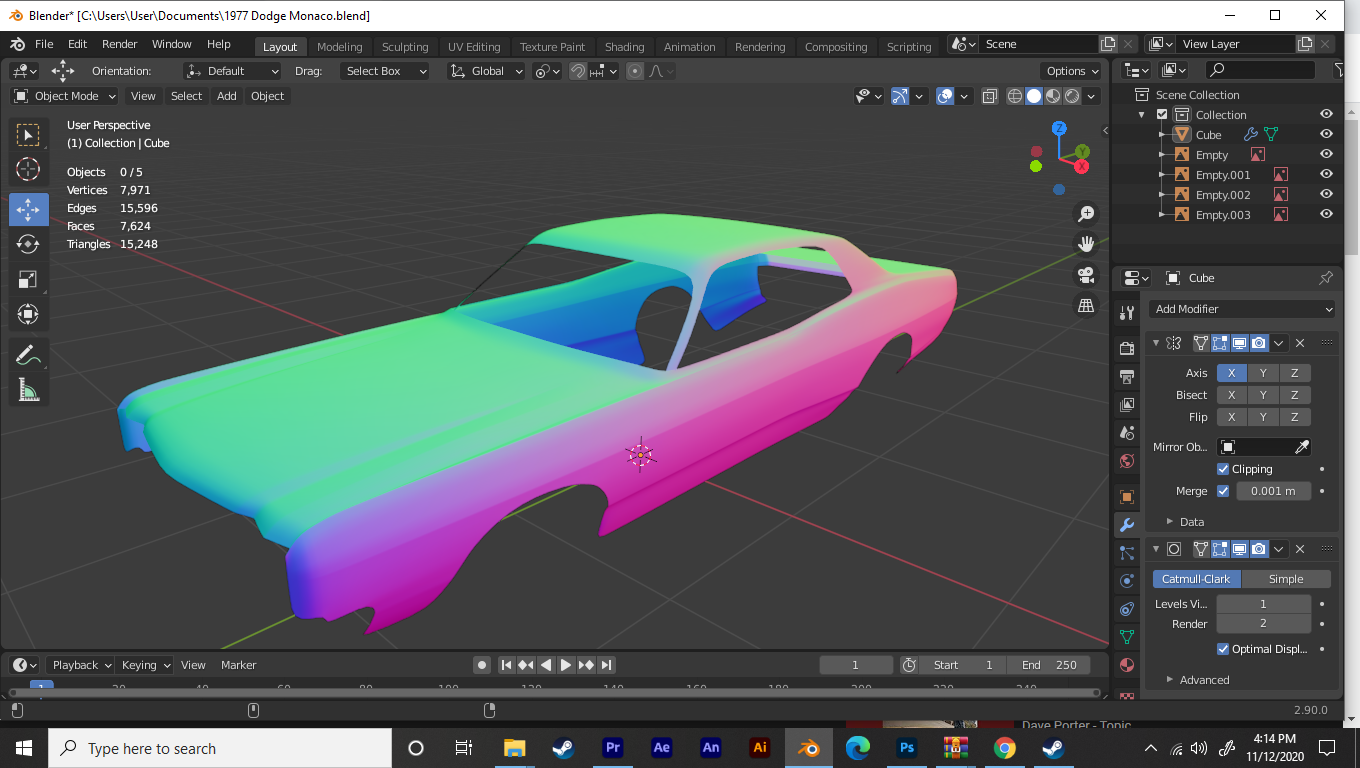Enable the Y axis for the Mirror modifier
1360x768 pixels.
tap(1263, 373)
